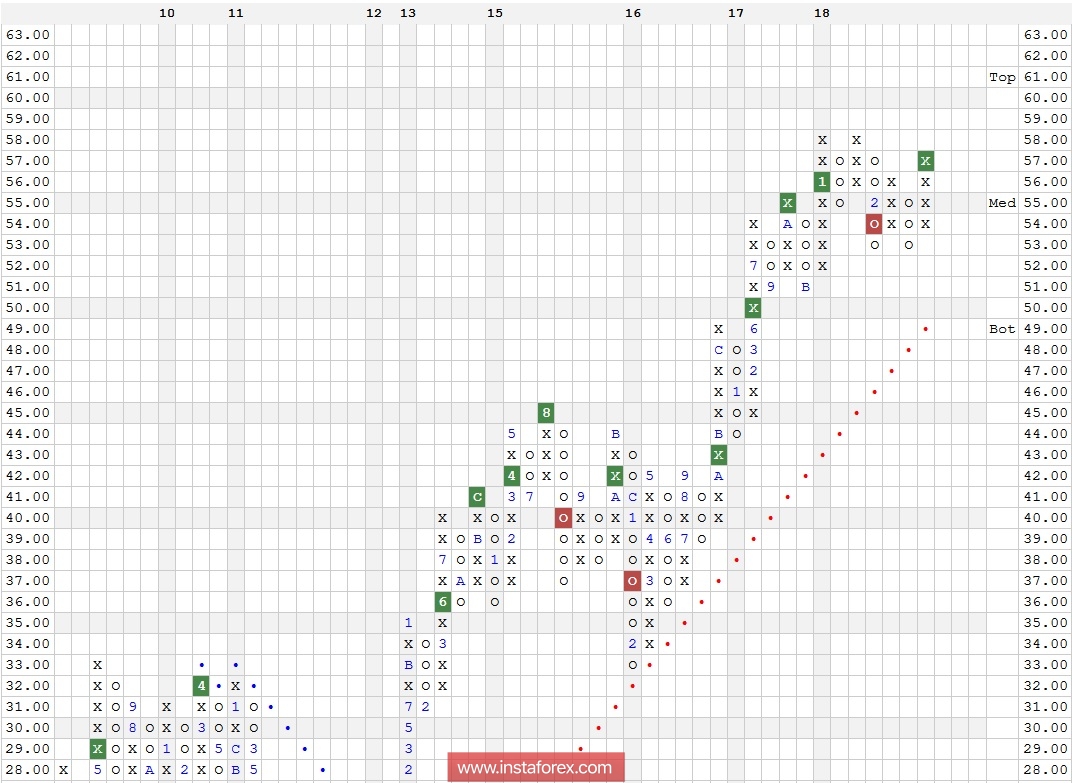The width and height of the screenshot is (1072, 783).
Task: Select the blue C in the 48.00 row
Action: tap(719, 349)
